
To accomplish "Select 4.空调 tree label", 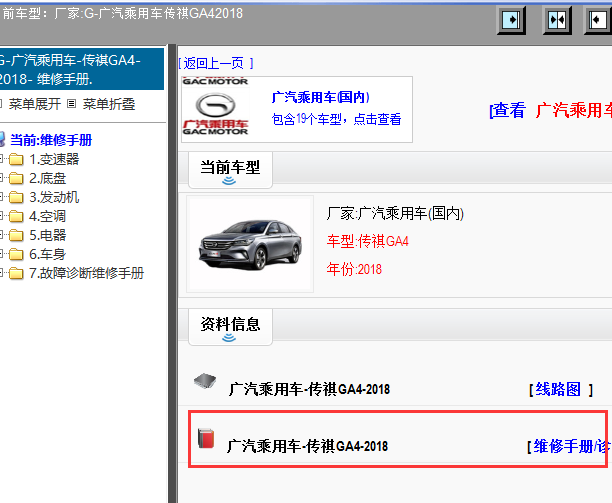I will tap(48, 216).
